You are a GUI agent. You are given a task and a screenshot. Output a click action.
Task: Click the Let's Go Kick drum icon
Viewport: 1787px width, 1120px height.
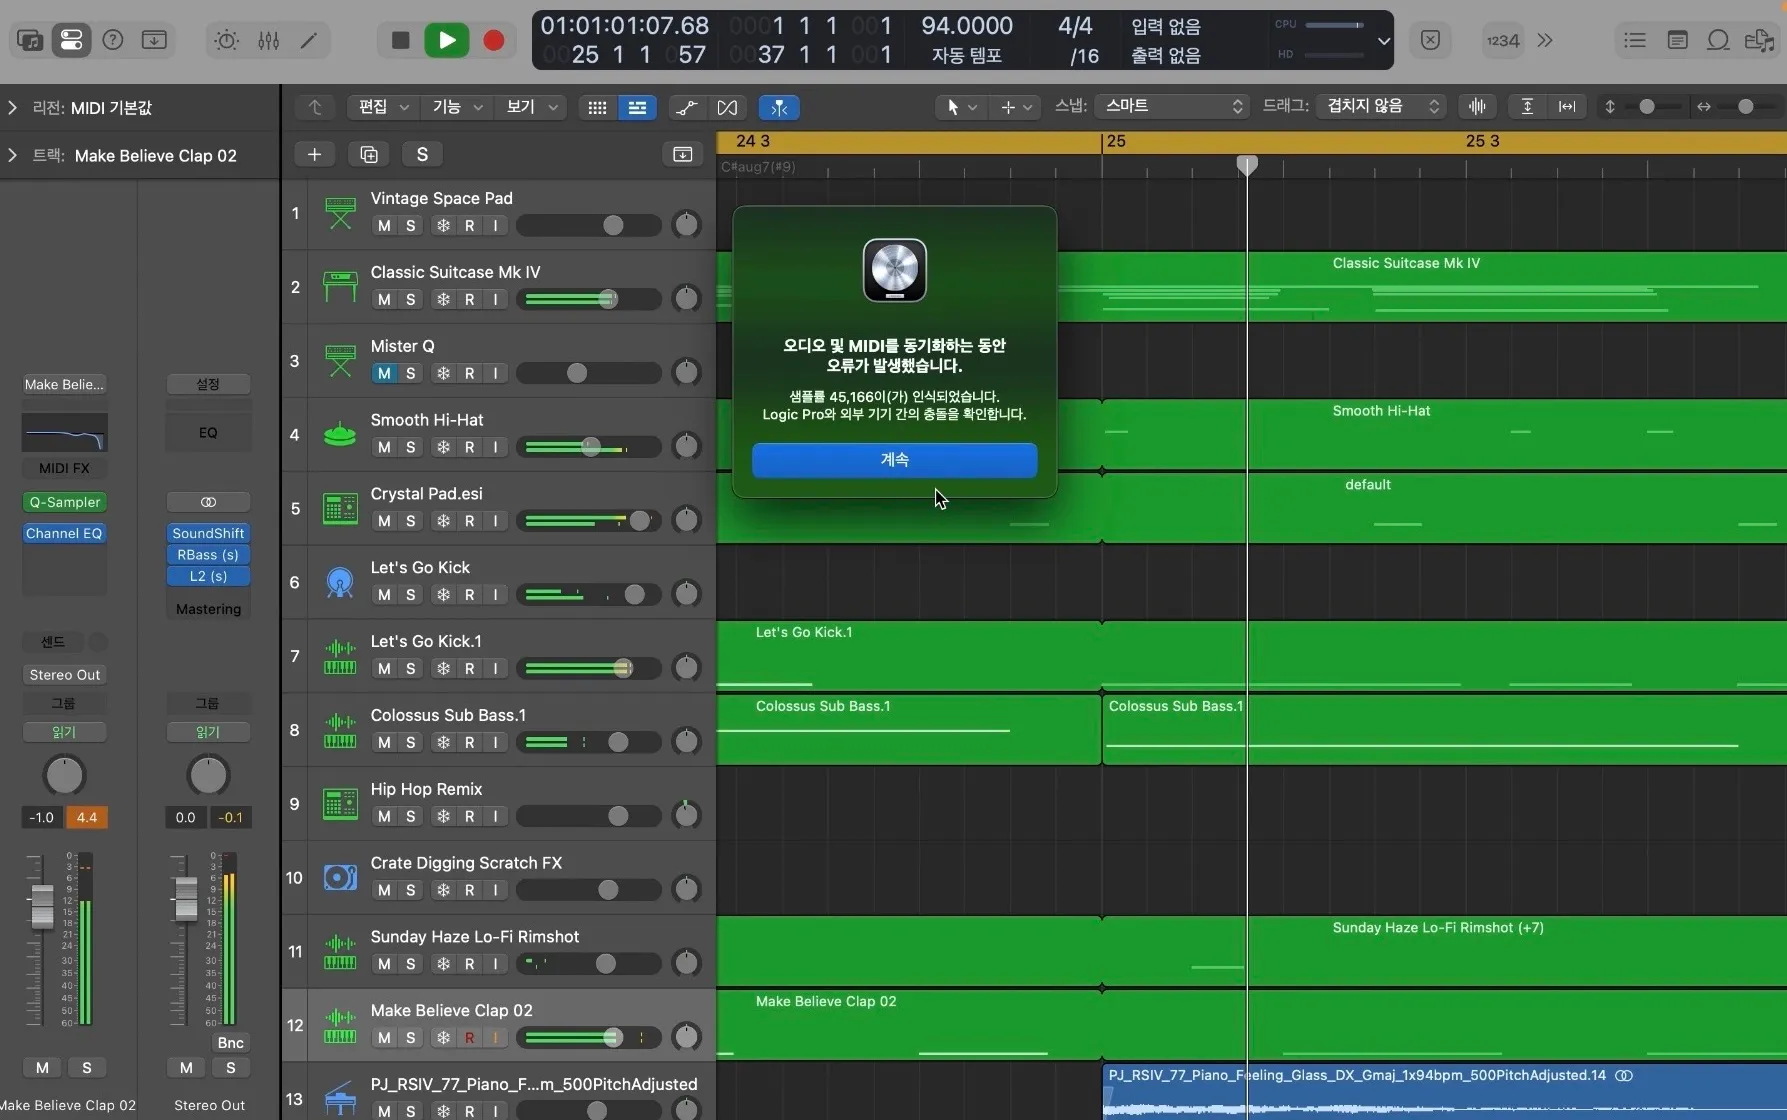click(340, 582)
